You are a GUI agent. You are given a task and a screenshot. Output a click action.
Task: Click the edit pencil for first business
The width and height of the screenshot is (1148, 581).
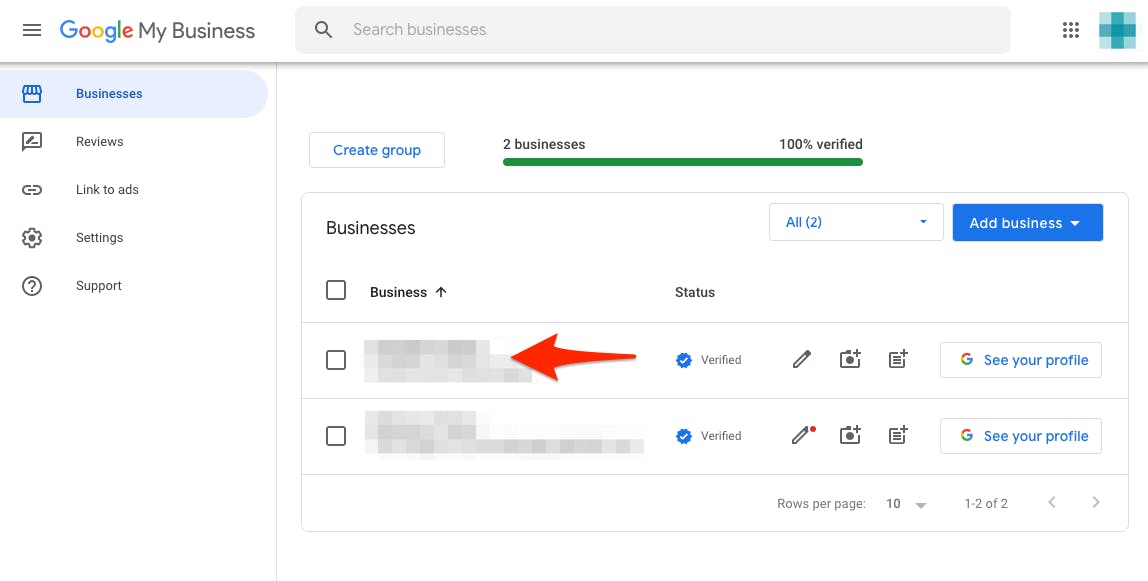[x=801, y=360]
